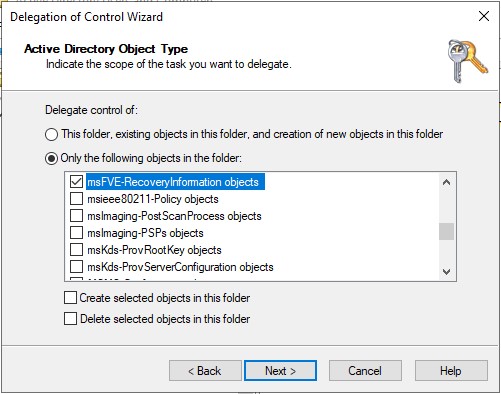Select 'This folder, existing objects' radio option
The image size is (501, 394).
point(51,134)
